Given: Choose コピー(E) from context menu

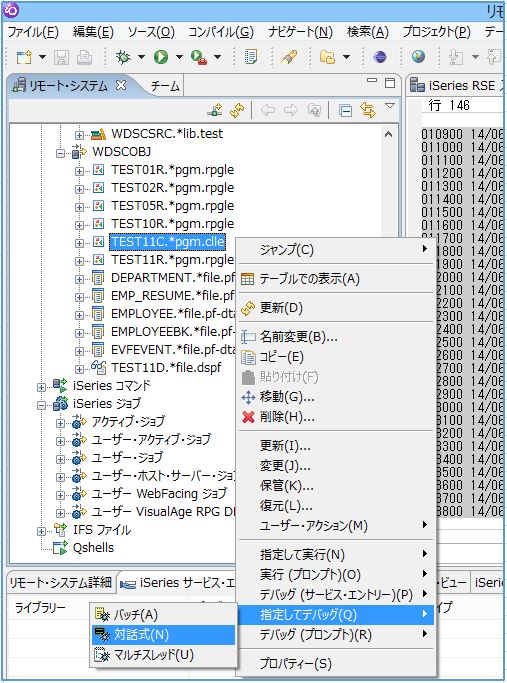Looking at the screenshot, I should click(336, 357).
